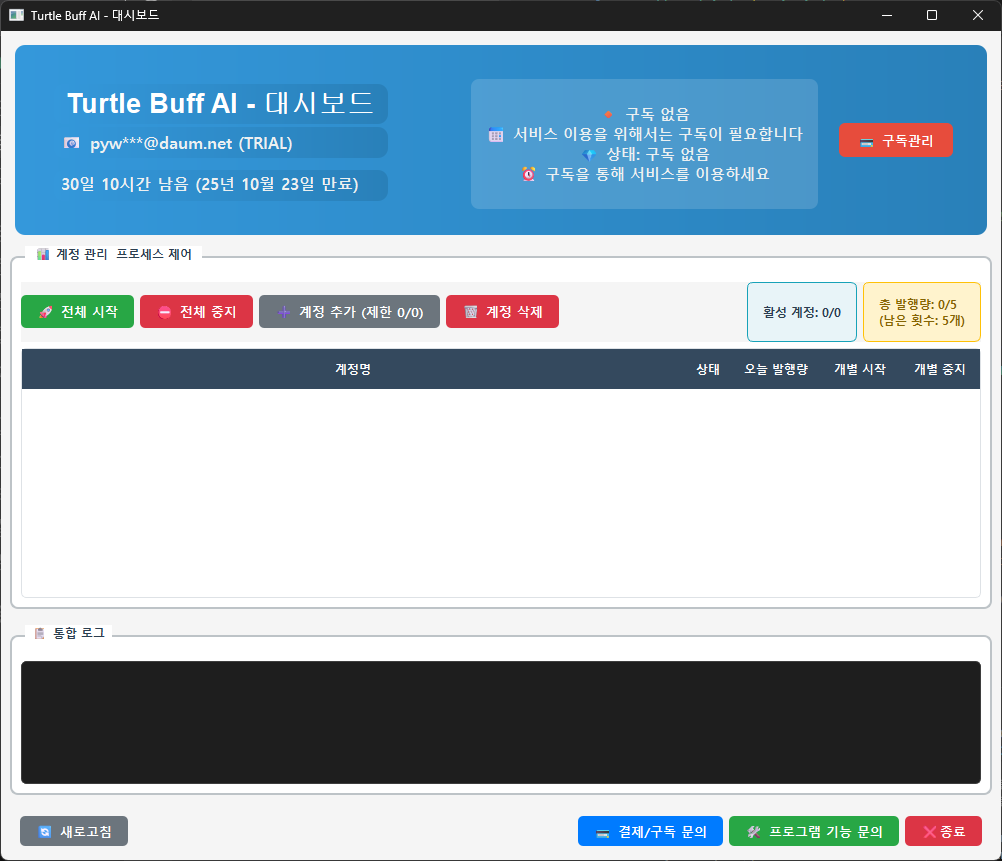Stop all with 전체 중지 button

tap(196, 311)
